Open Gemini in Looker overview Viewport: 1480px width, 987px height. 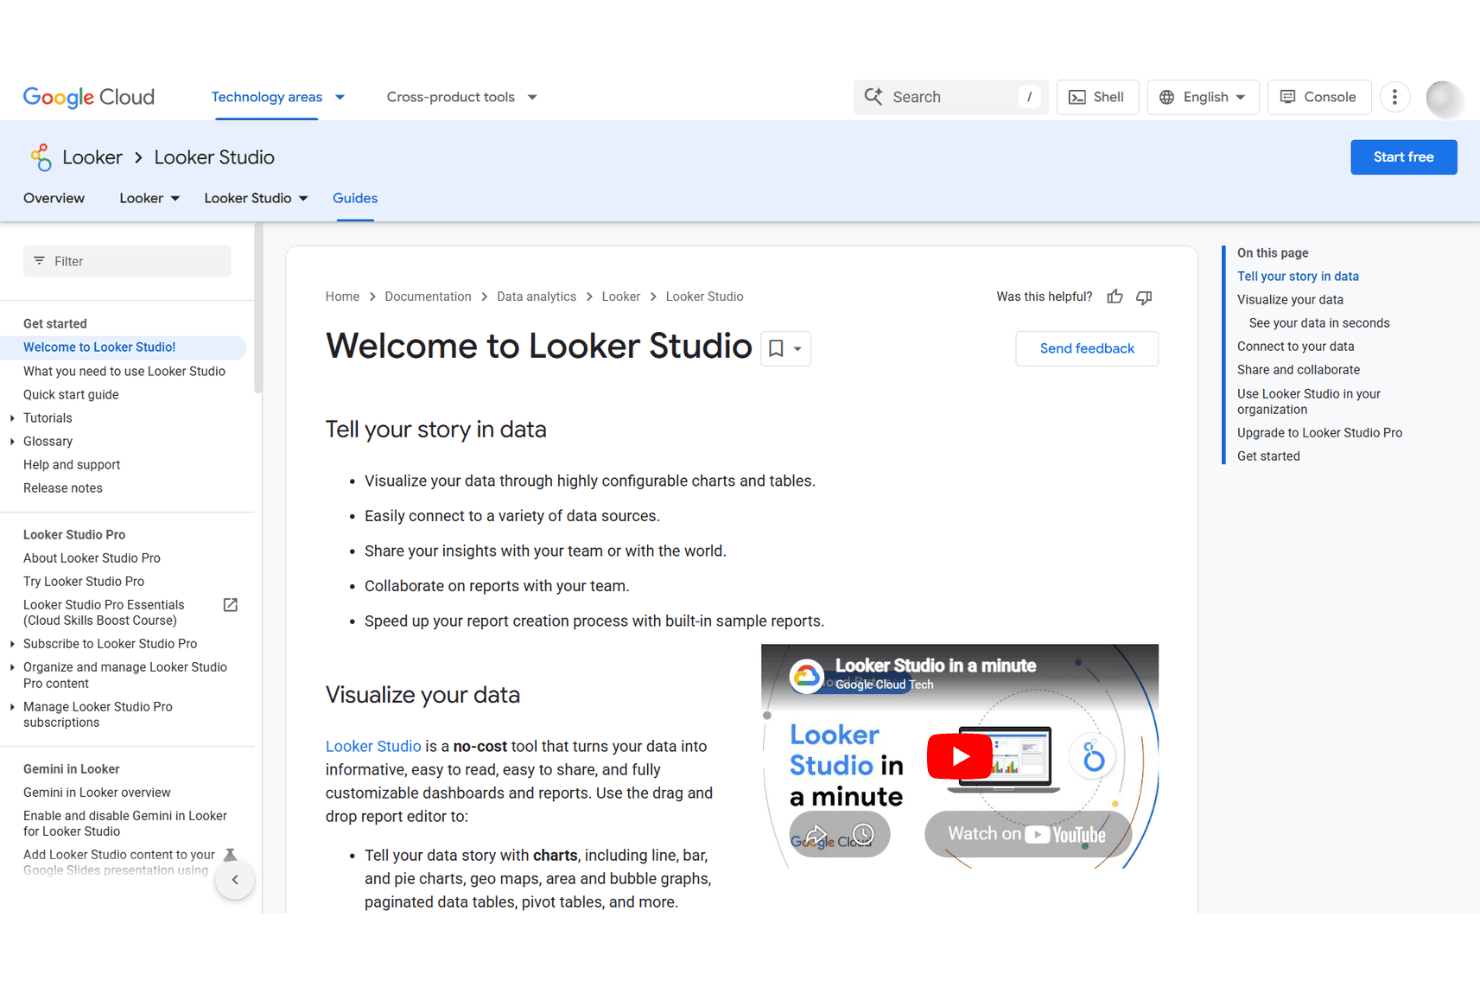coord(97,792)
